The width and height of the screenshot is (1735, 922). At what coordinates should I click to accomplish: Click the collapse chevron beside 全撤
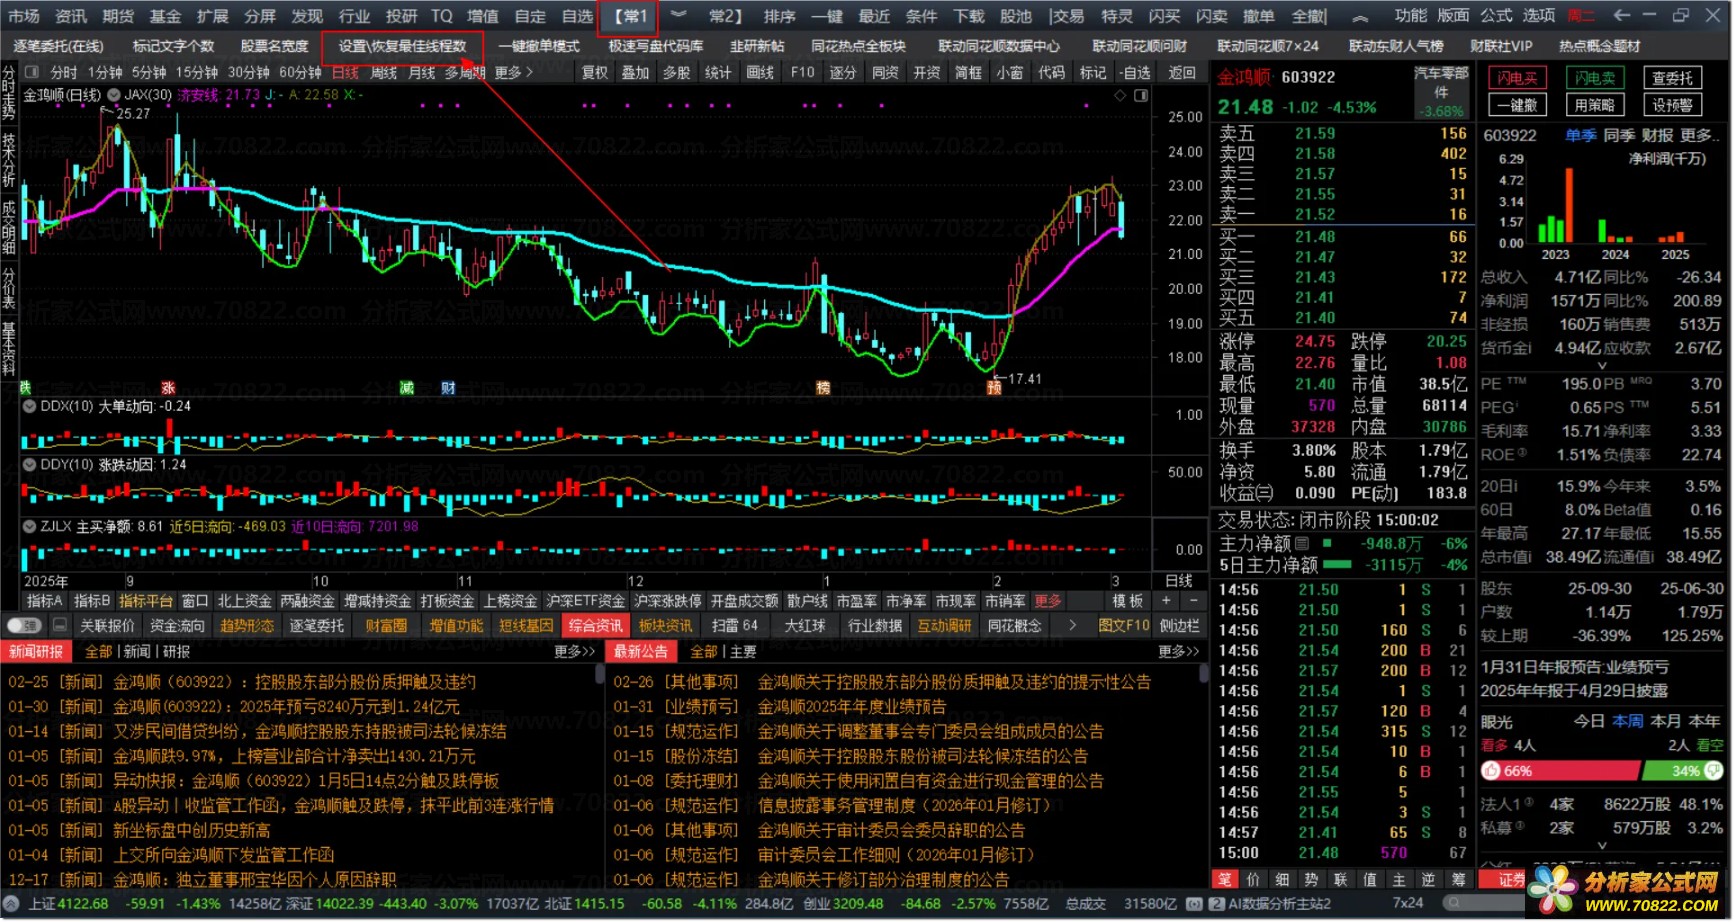pyautogui.click(x=1361, y=16)
